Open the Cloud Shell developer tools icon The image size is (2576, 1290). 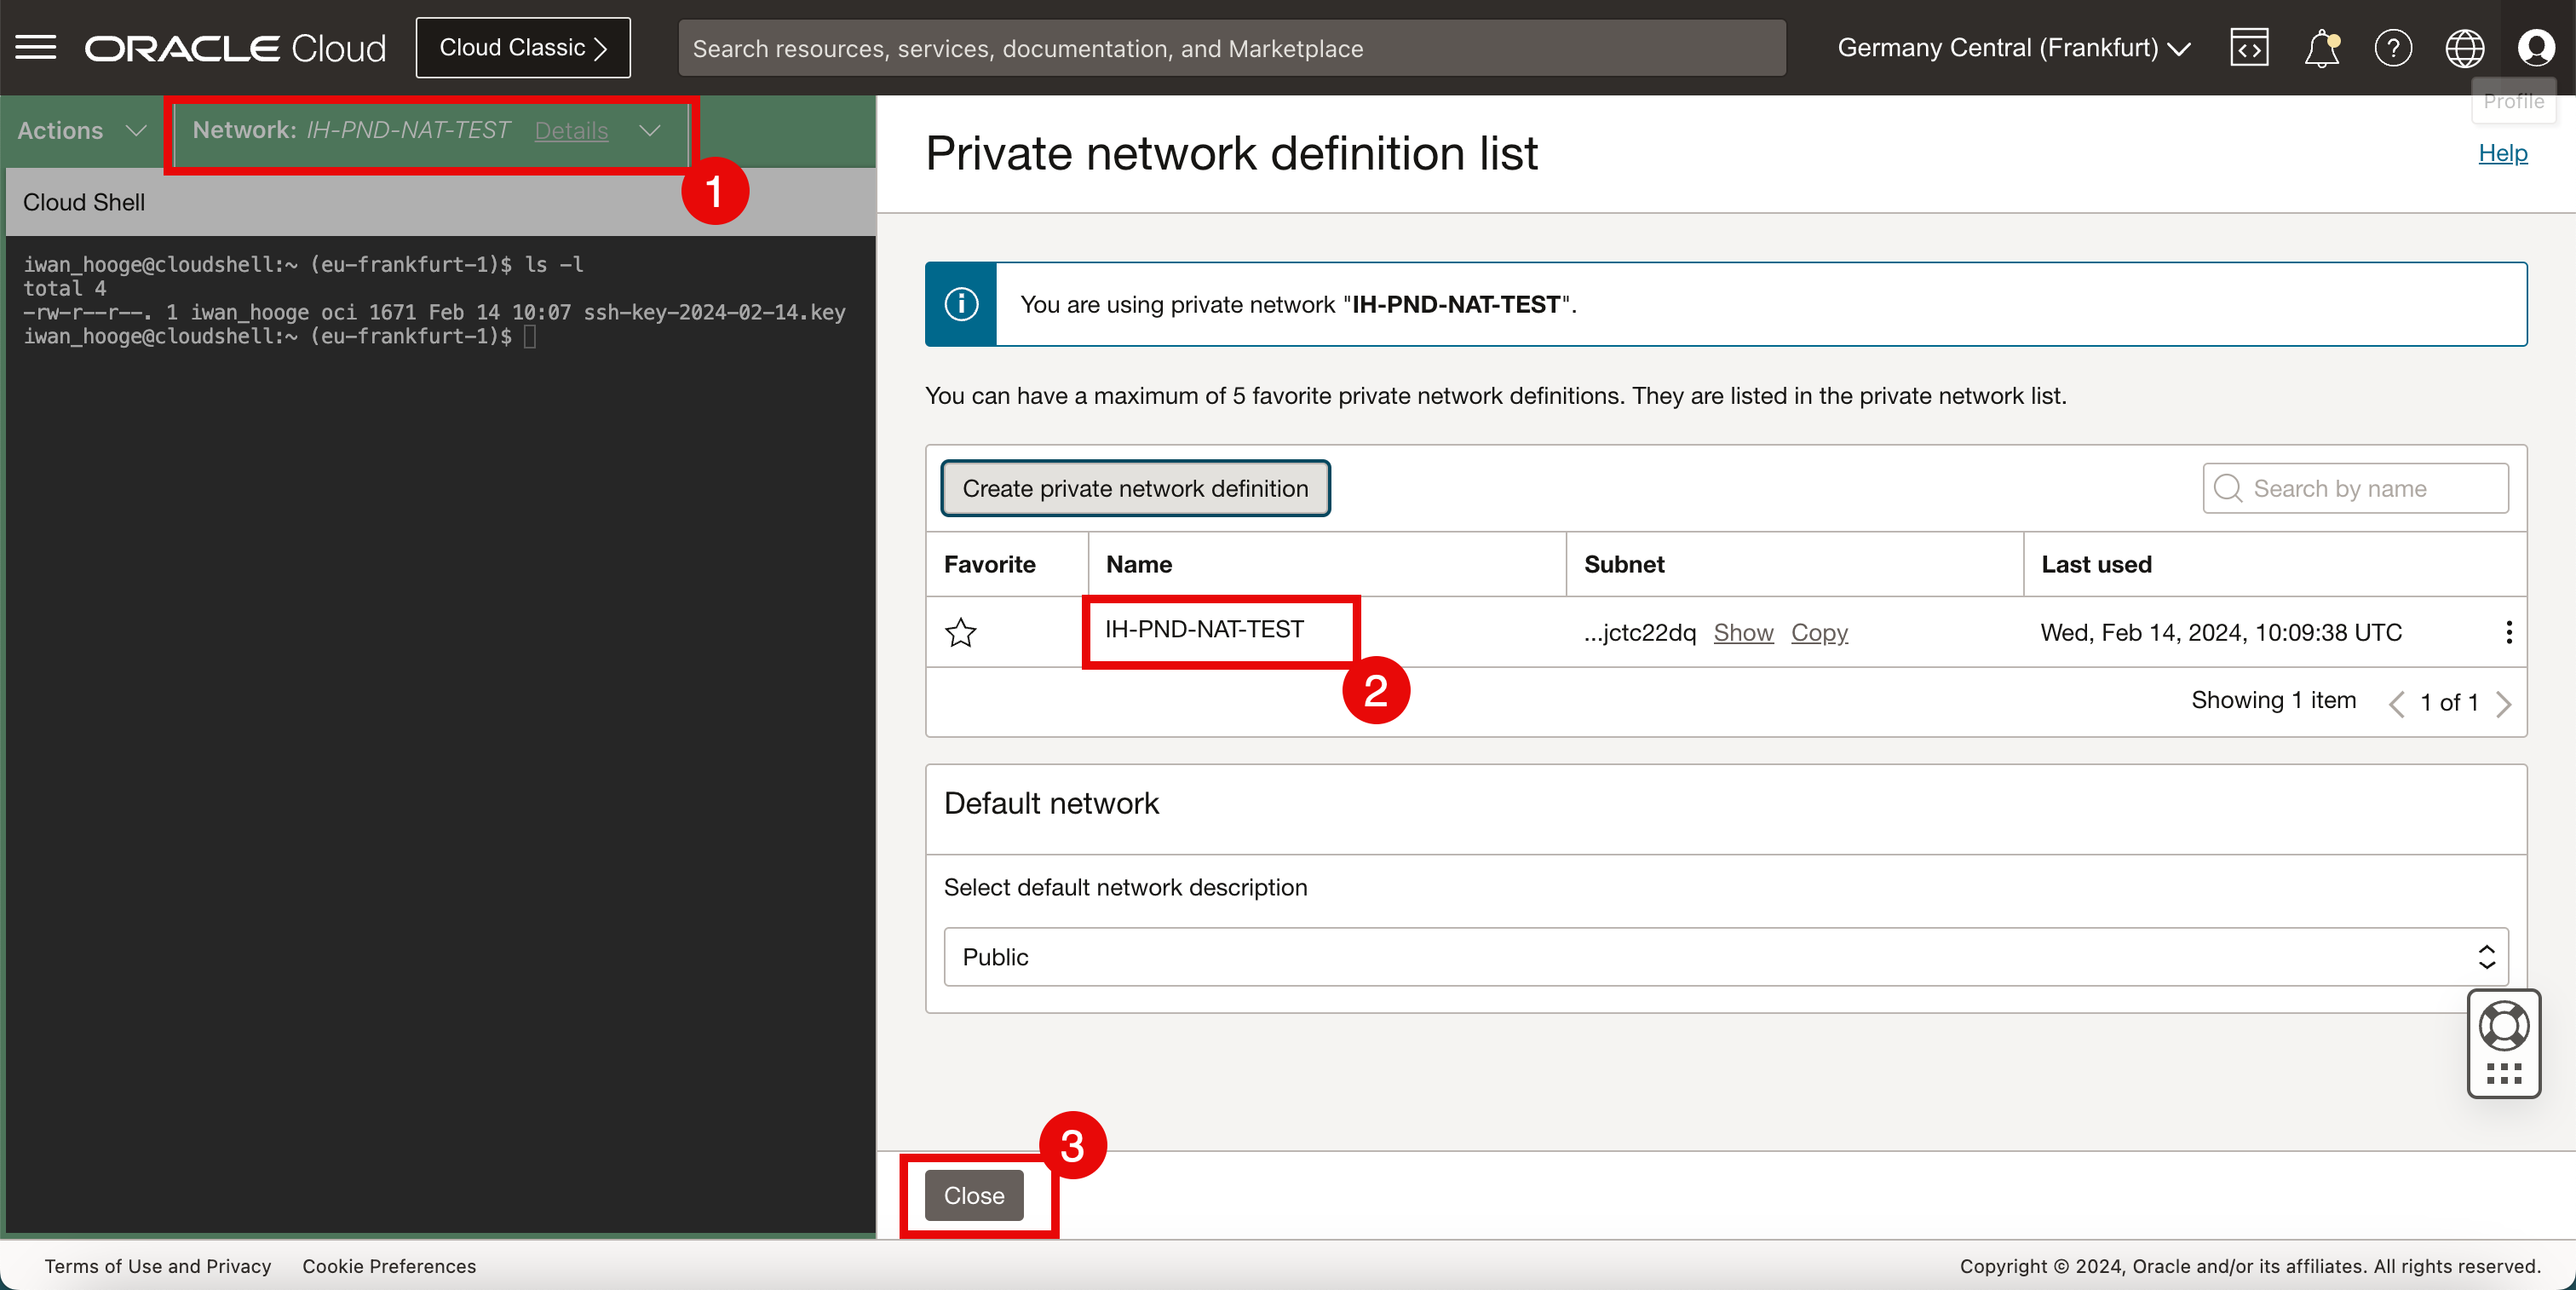(2248, 47)
